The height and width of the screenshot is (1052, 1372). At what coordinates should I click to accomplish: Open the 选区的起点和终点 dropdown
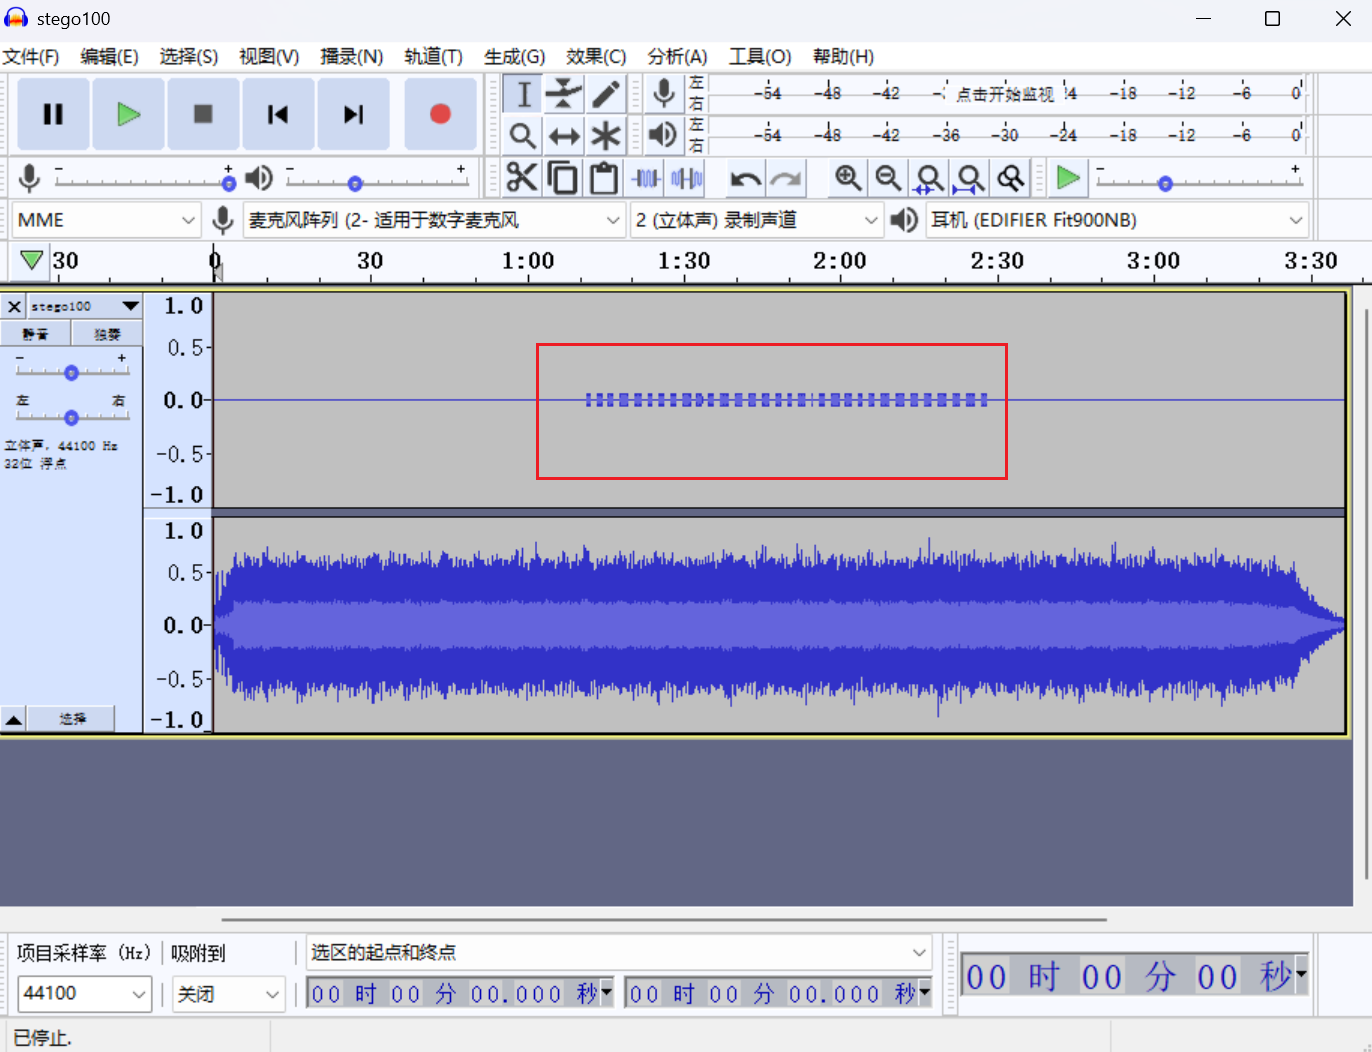coord(619,952)
